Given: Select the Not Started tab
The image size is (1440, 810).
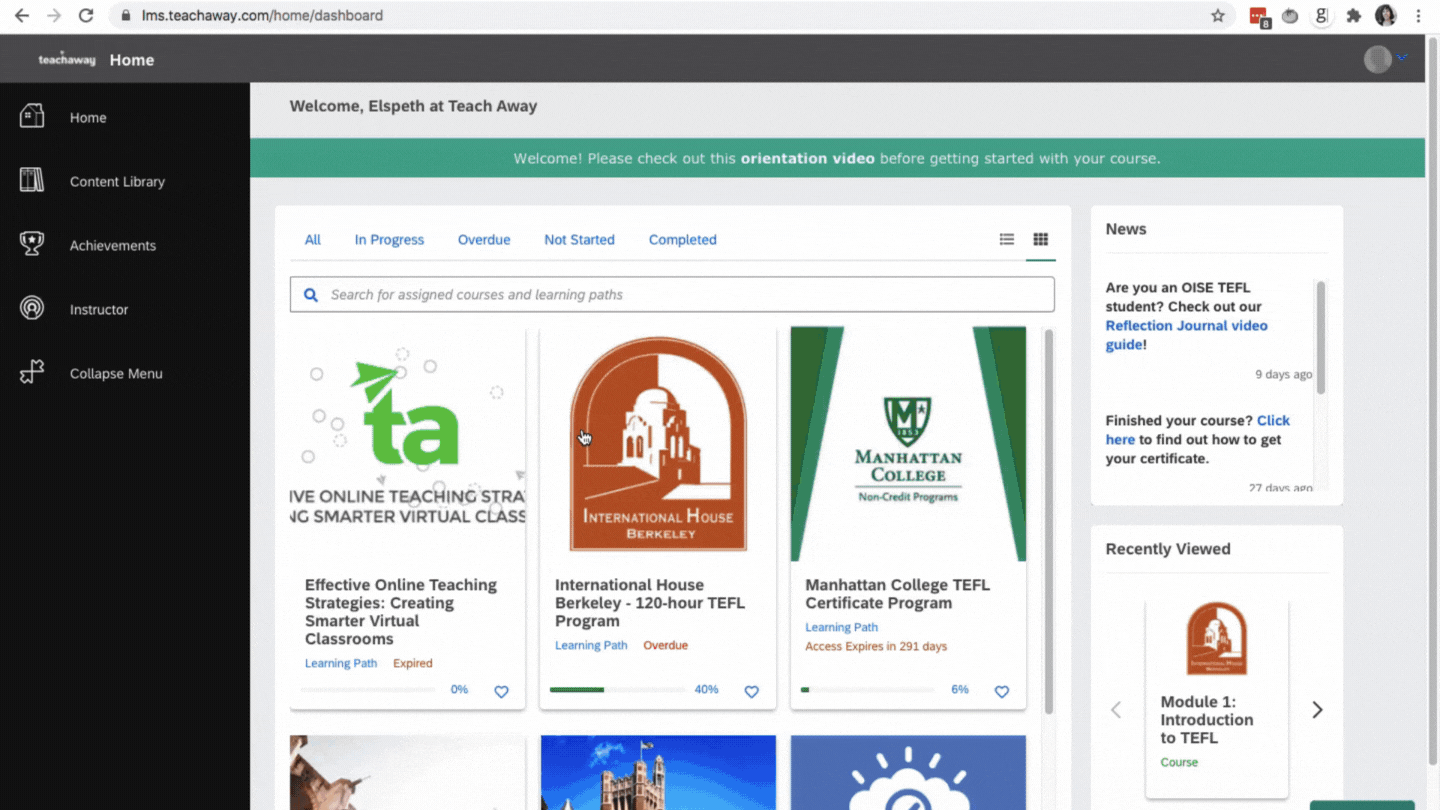Looking at the screenshot, I should 579,240.
